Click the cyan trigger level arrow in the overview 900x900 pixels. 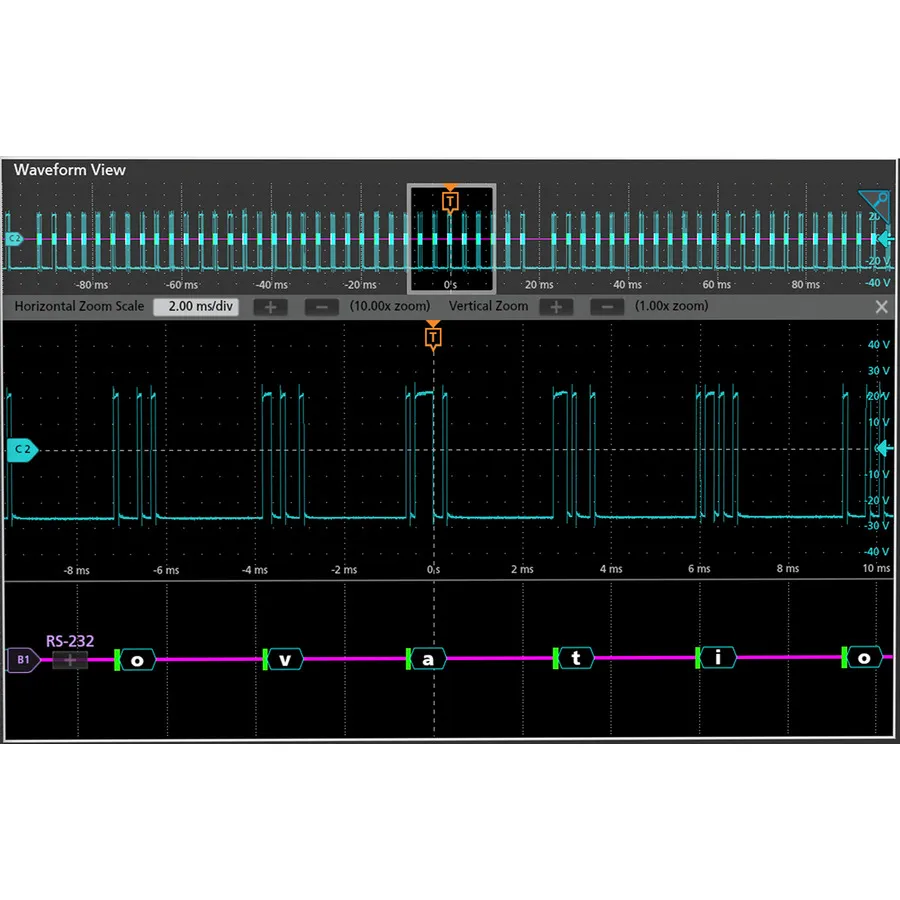(884, 239)
